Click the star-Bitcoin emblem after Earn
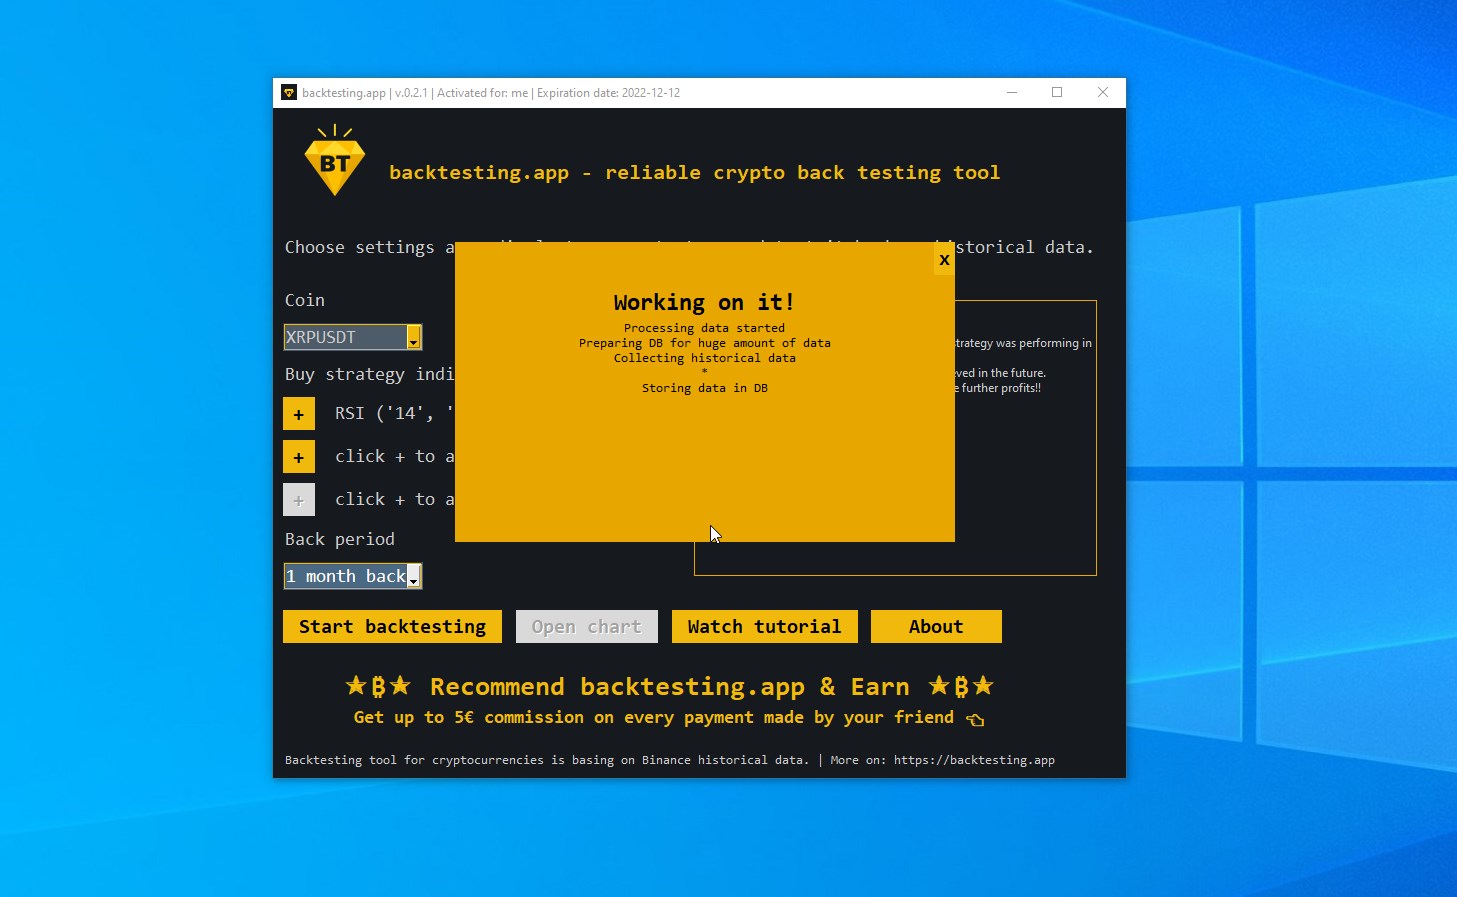The height and width of the screenshot is (897, 1457). 962,686
